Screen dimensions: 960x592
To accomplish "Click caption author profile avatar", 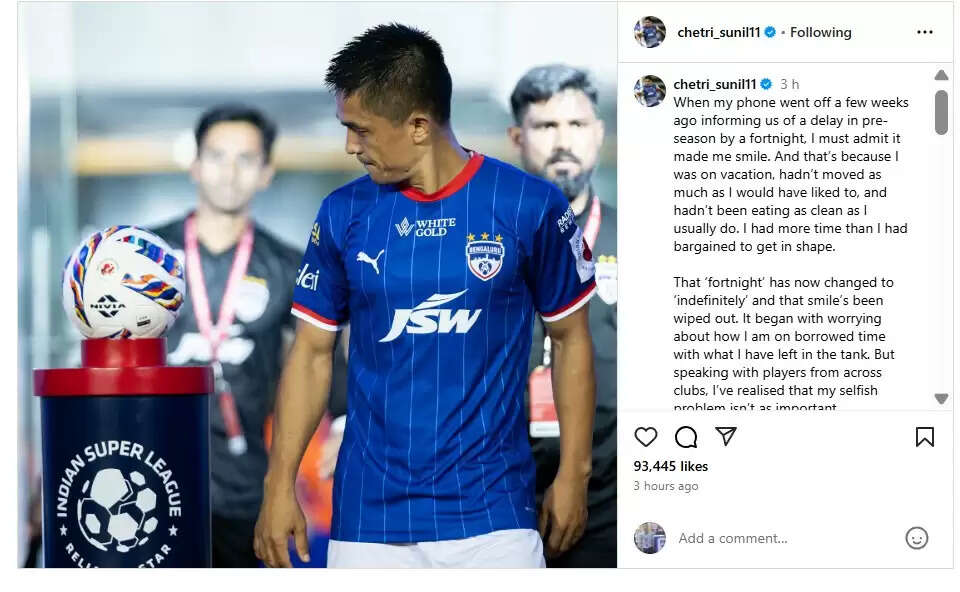I will pyautogui.click(x=650, y=91).
